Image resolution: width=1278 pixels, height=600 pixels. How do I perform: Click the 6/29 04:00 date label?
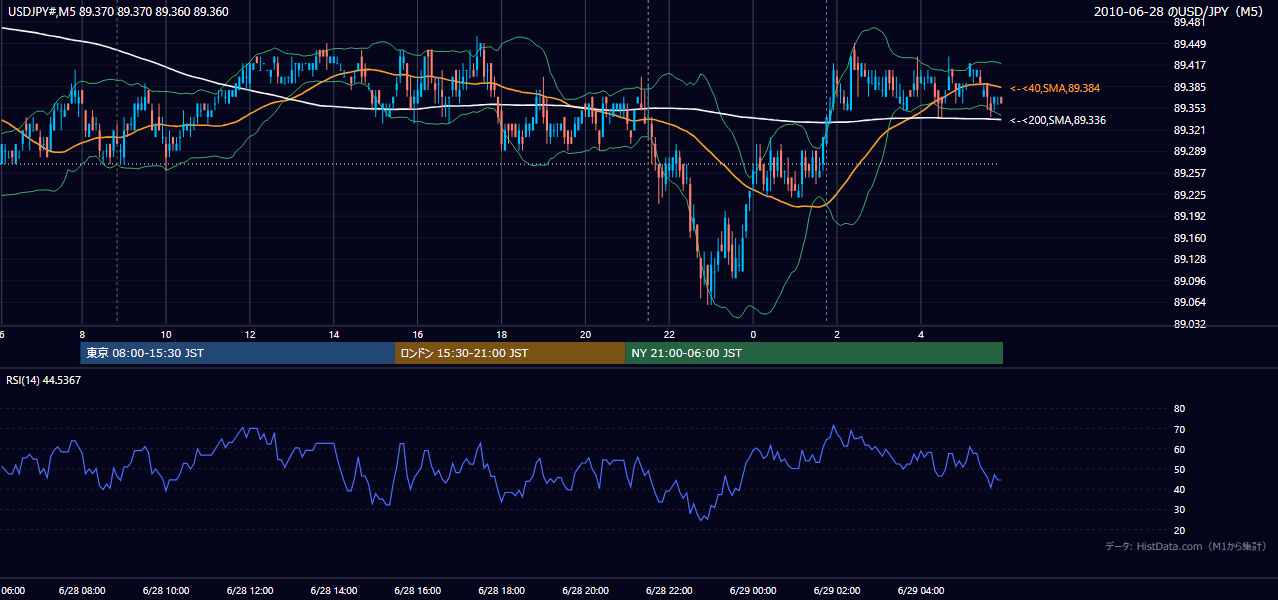pos(921,591)
